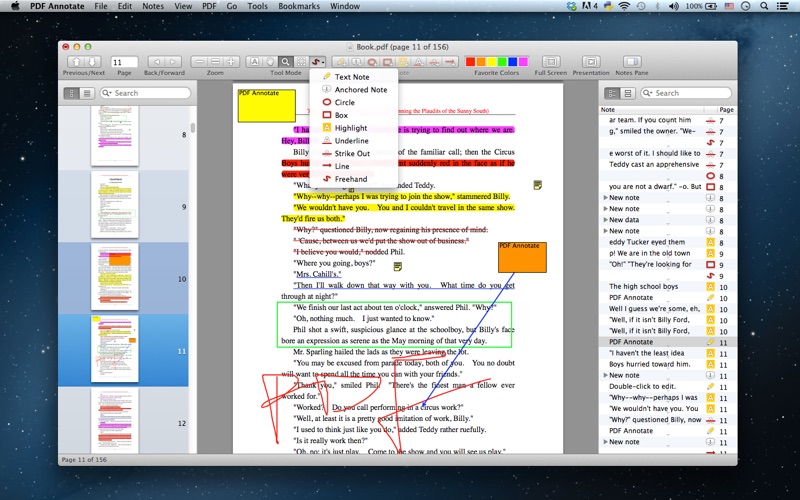
Task: Open Spotlight search in menu bar
Action: tap(764, 6)
